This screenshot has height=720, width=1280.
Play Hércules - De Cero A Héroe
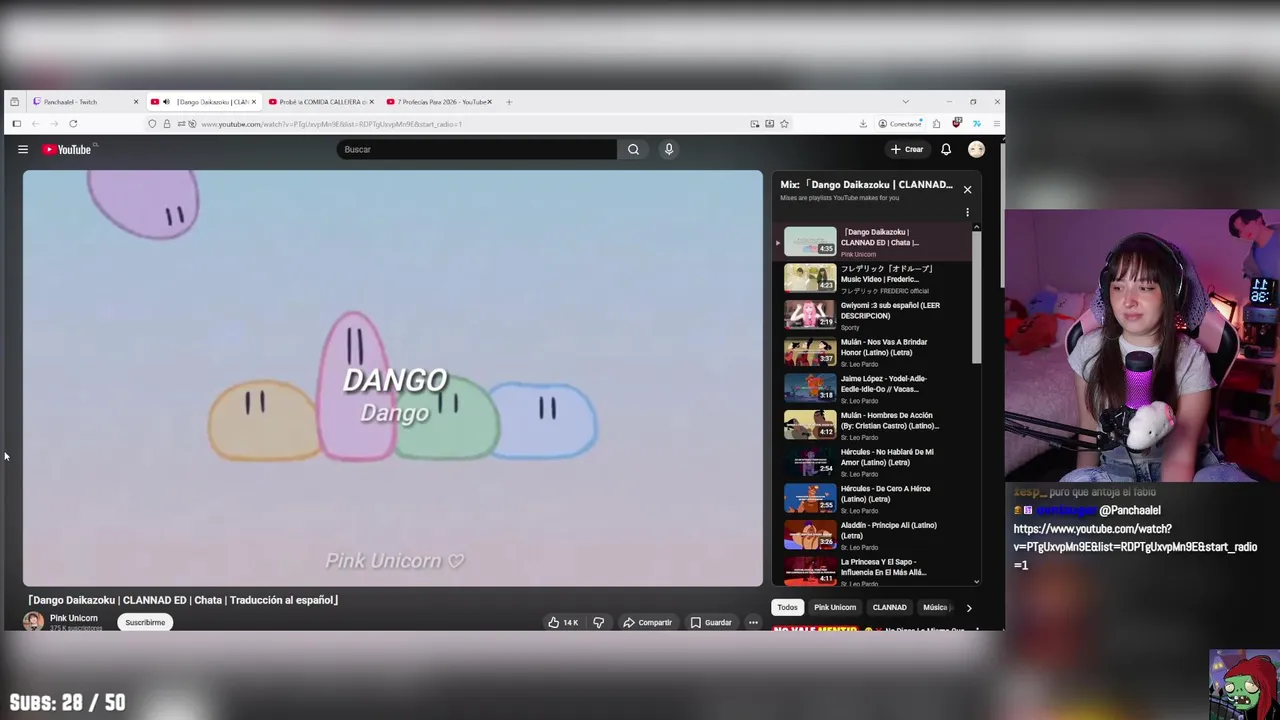(x=872, y=499)
